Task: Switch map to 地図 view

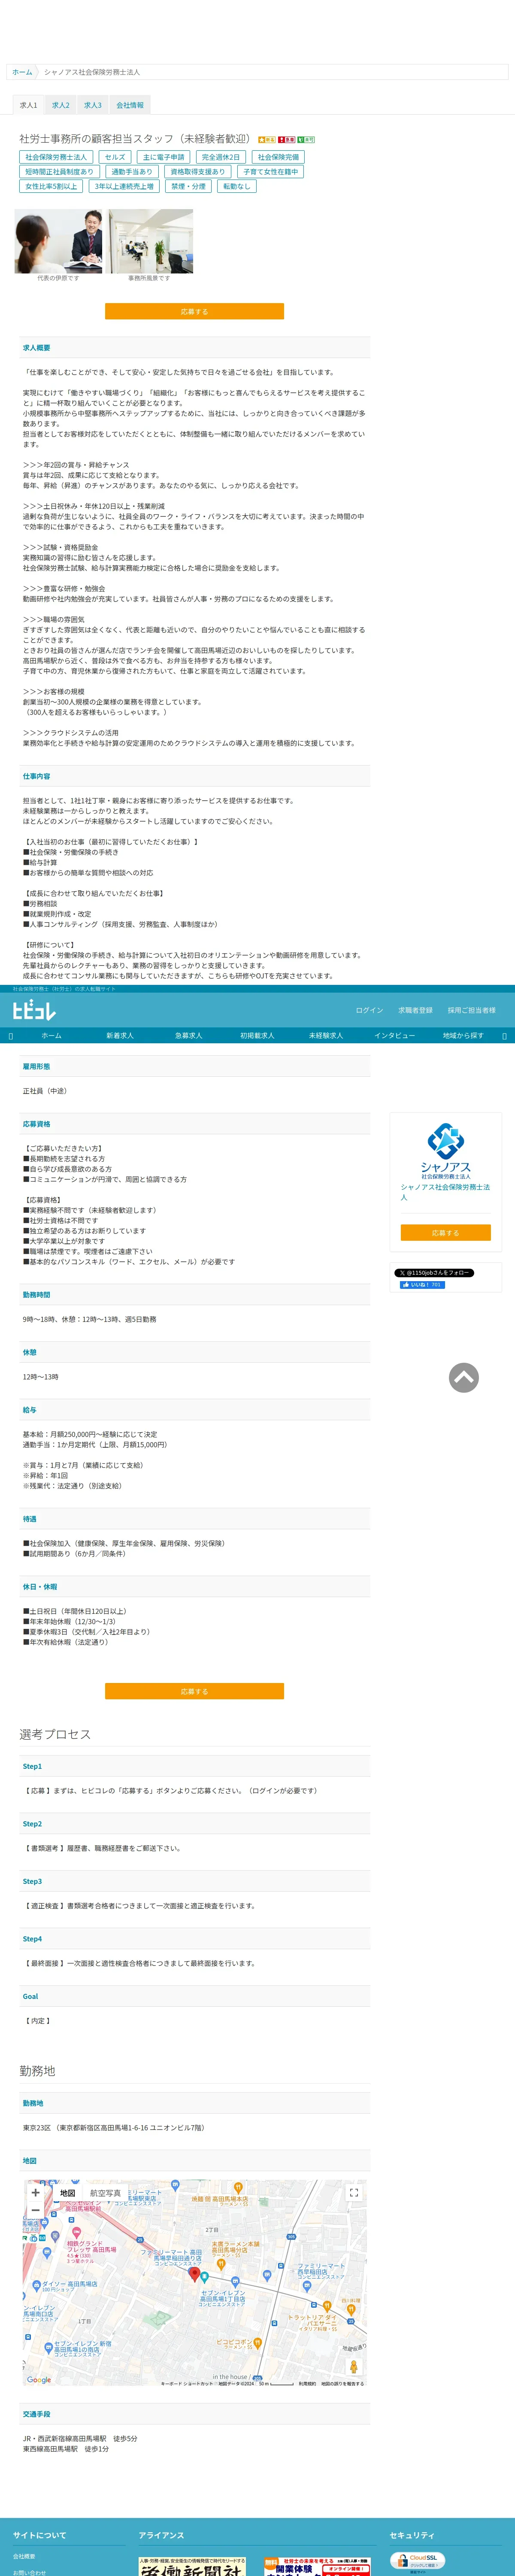Action: (x=67, y=2193)
